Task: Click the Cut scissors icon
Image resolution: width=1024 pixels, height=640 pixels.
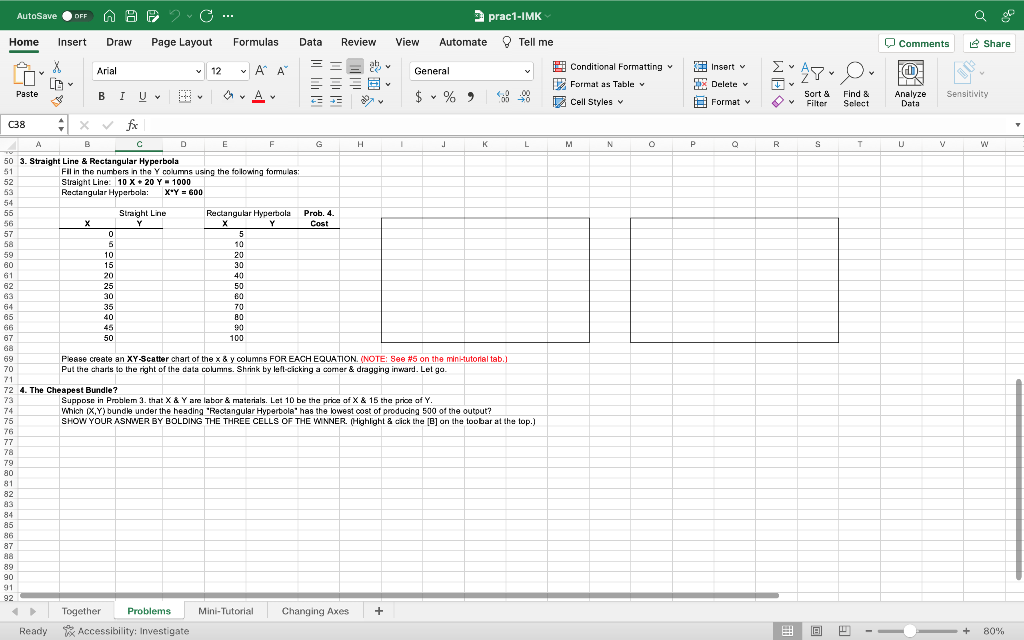Action: [x=57, y=67]
